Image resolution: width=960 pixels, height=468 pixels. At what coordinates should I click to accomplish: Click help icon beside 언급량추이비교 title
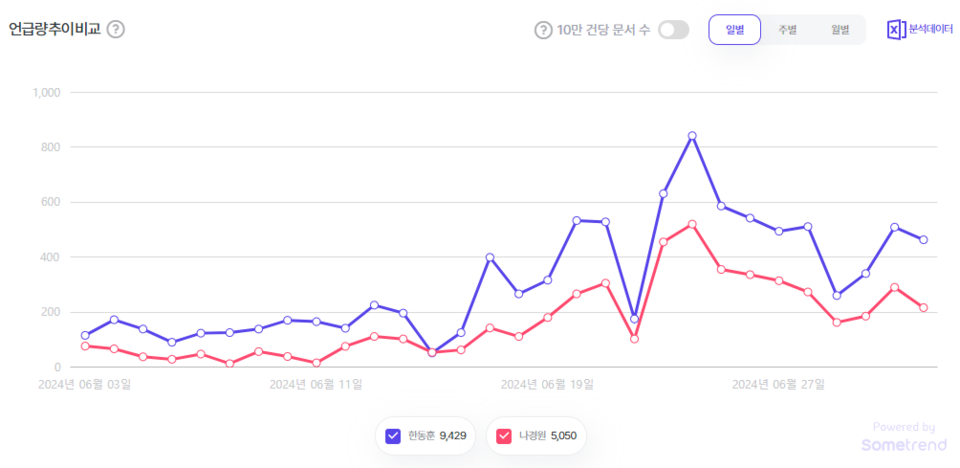(116, 29)
